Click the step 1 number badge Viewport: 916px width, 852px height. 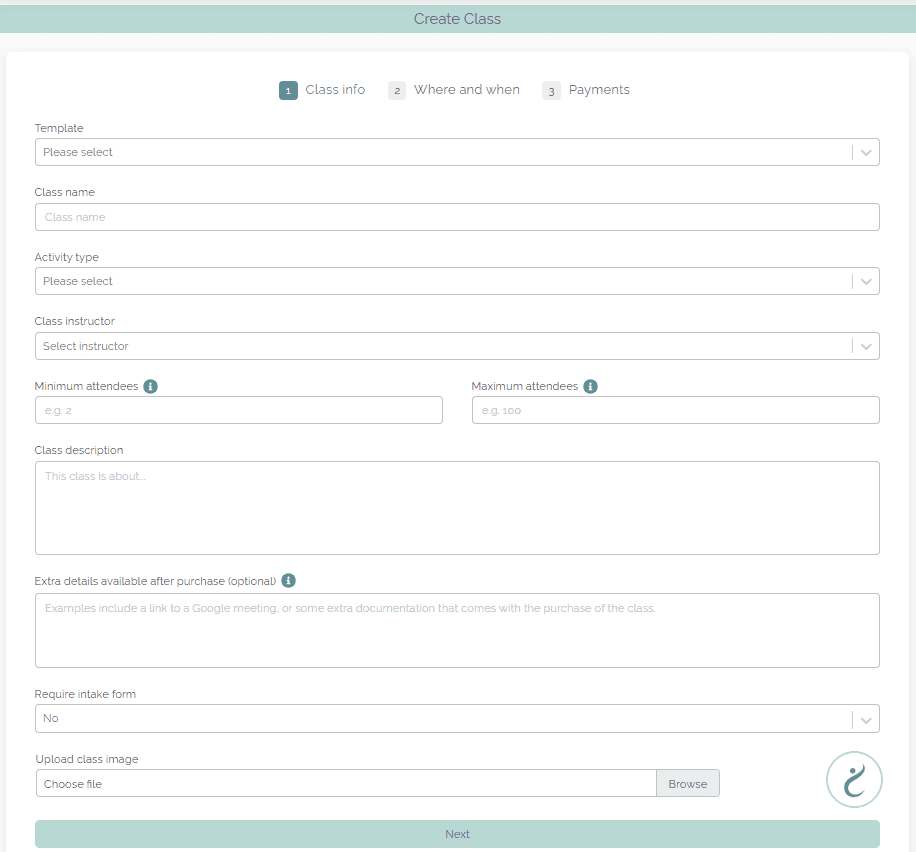[288, 91]
